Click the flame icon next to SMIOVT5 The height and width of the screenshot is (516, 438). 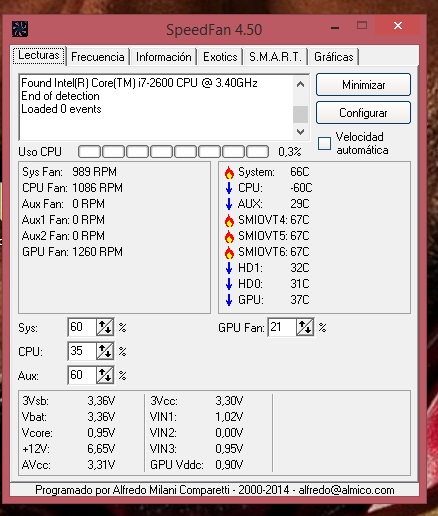(x=229, y=236)
